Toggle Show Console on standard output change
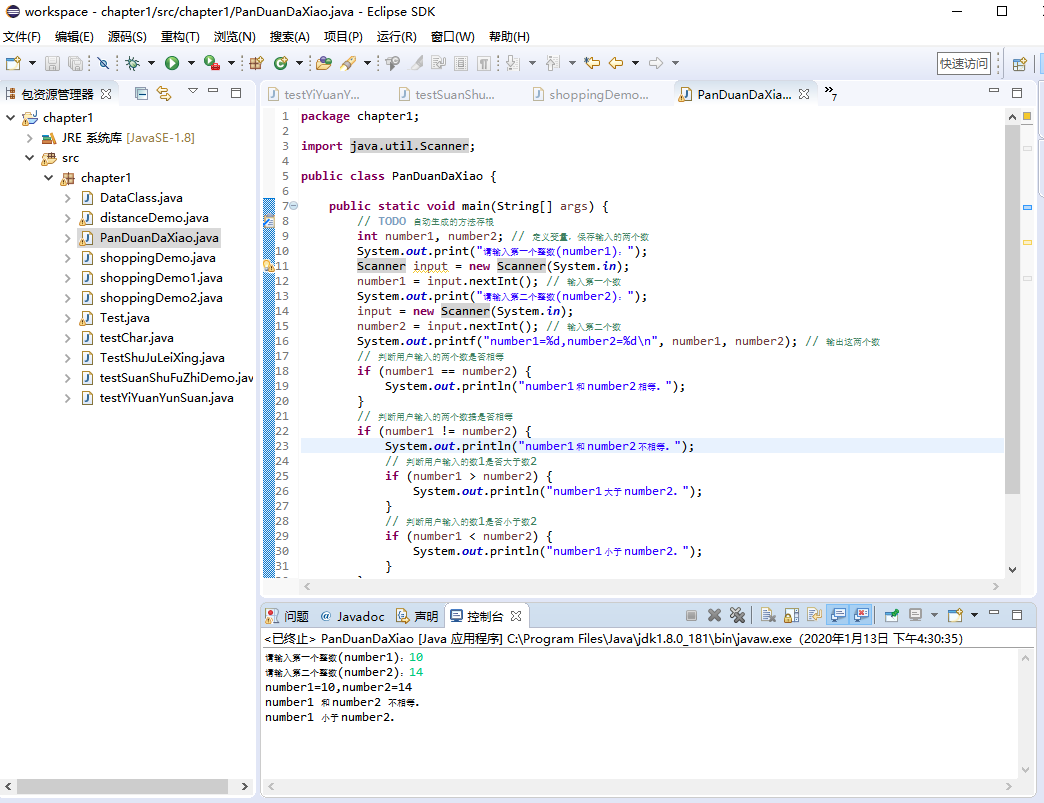 point(838,615)
